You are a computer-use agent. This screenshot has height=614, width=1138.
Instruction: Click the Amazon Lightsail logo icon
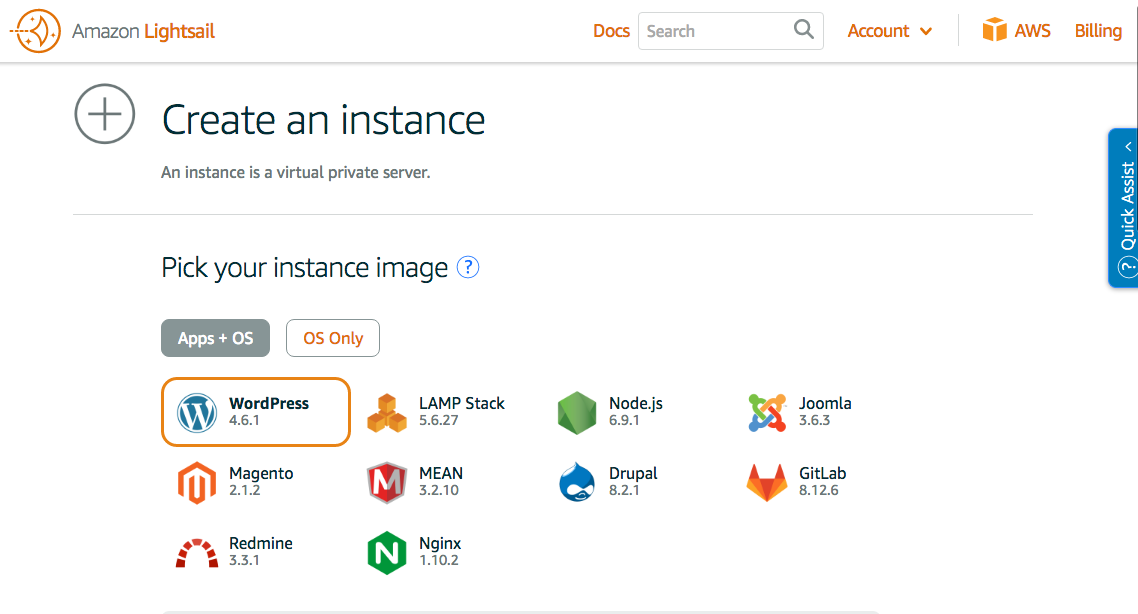[36, 31]
